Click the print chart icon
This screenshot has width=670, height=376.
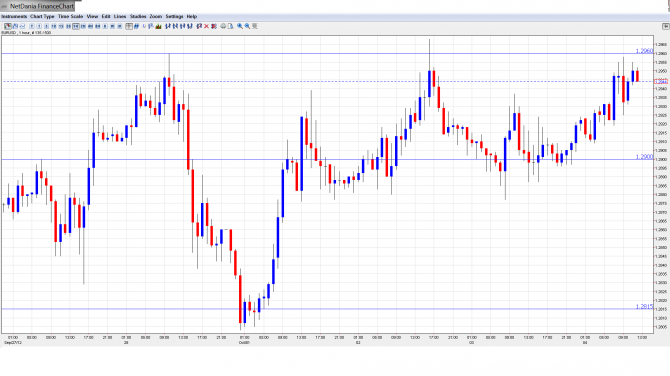(223, 26)
